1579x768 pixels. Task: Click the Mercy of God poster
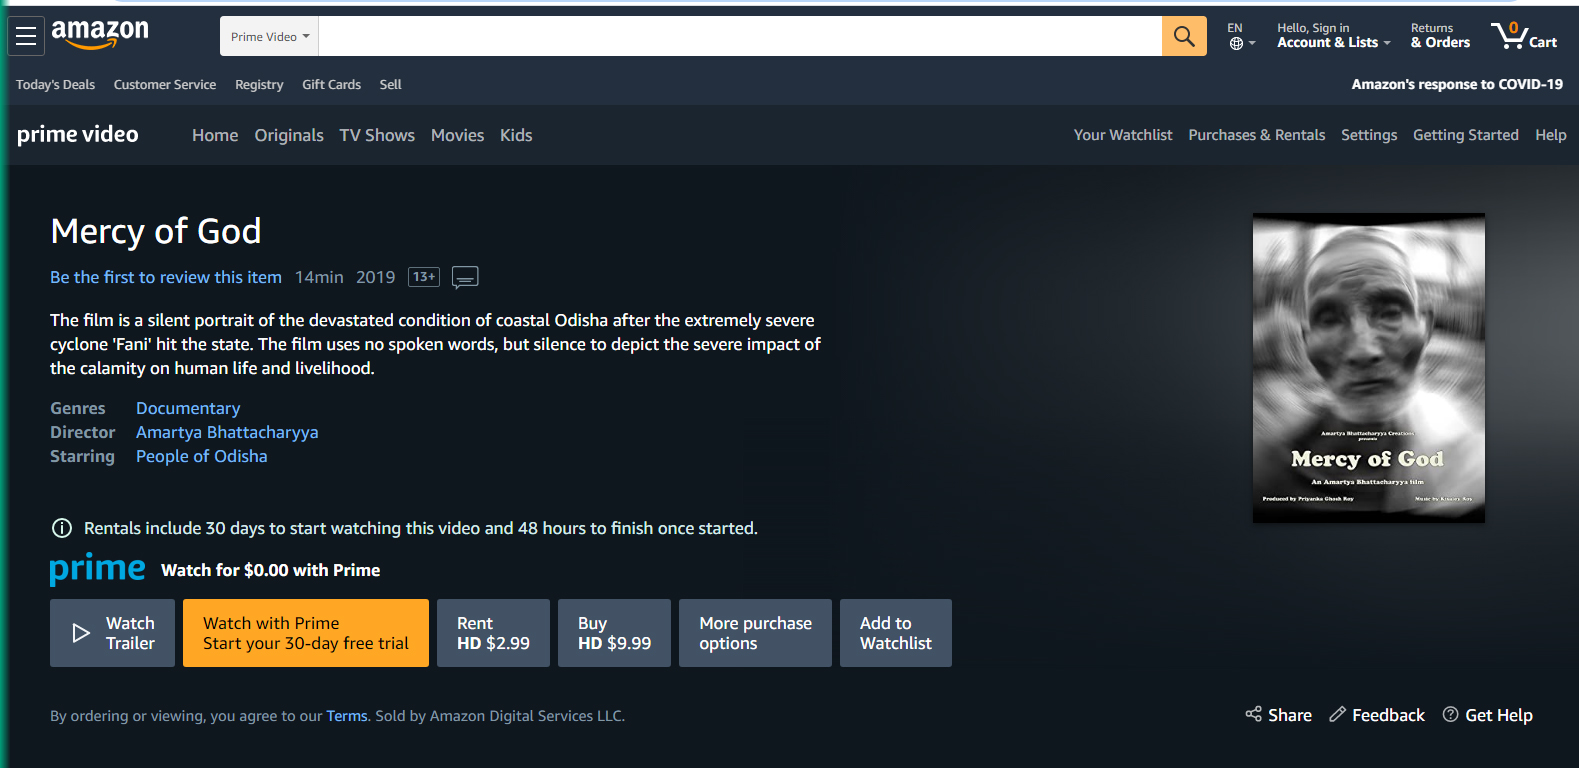pyautogui.click(x=1369, y=368)
